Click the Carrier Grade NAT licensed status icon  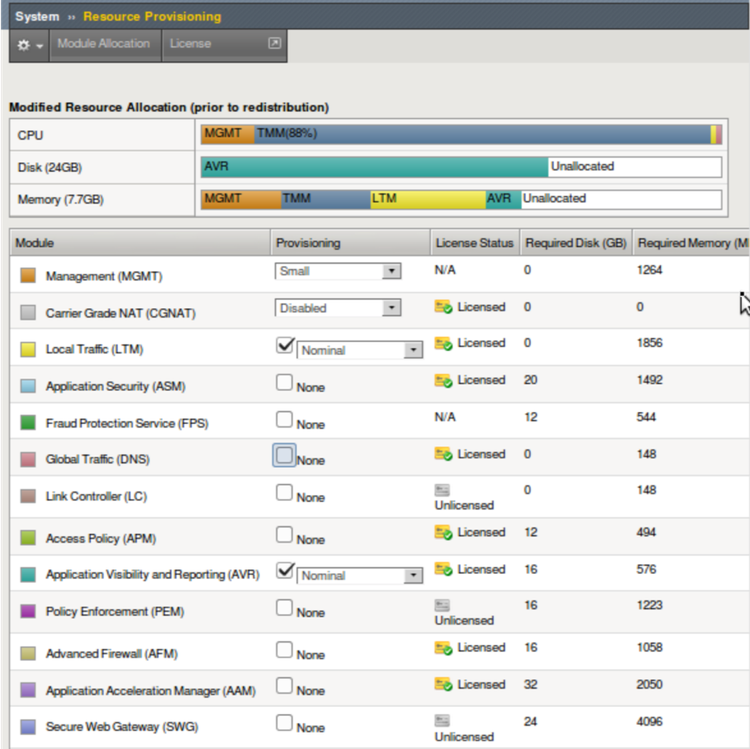(443, 307)
